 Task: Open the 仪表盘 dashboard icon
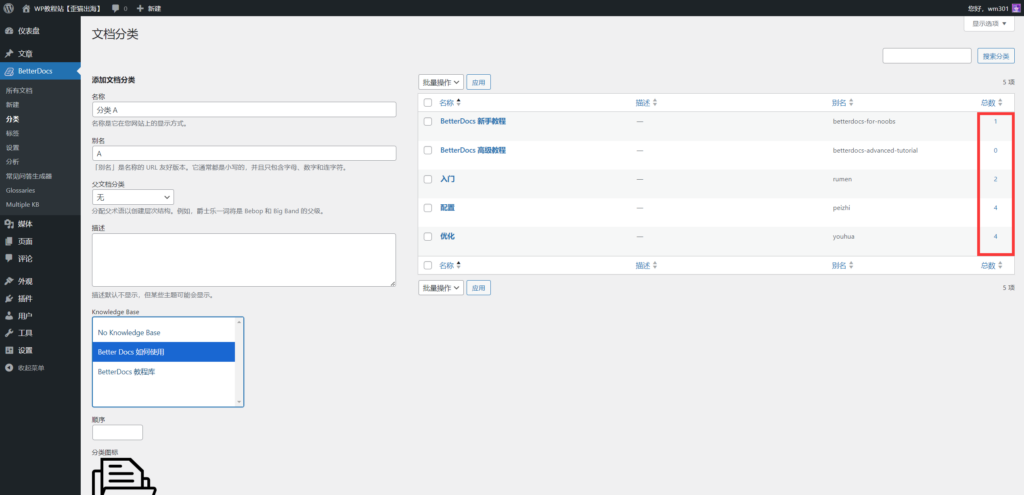coord(9,31)
